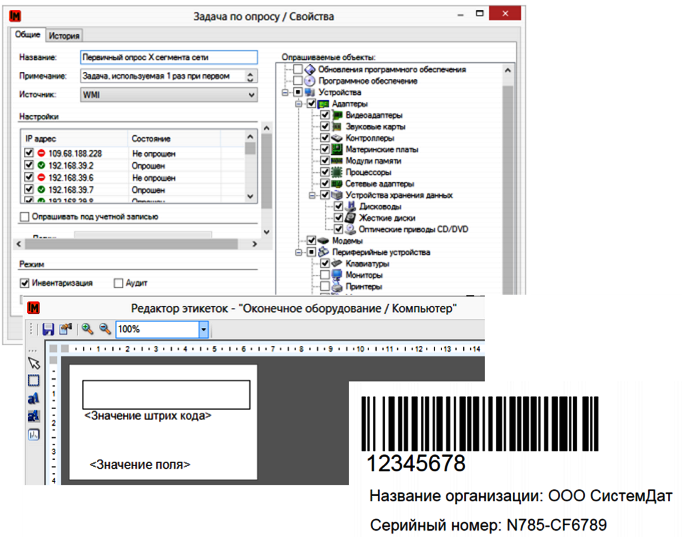682x537 pixels.
Task: Click the red status icon for 109.68.188.228
Action: click(x=41, y=153)
